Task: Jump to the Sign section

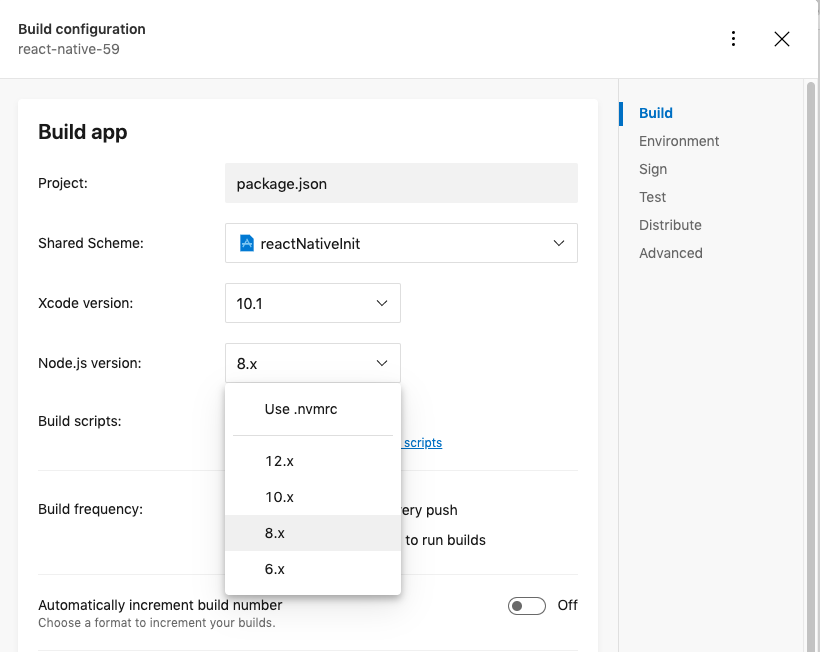Action: 653,169
